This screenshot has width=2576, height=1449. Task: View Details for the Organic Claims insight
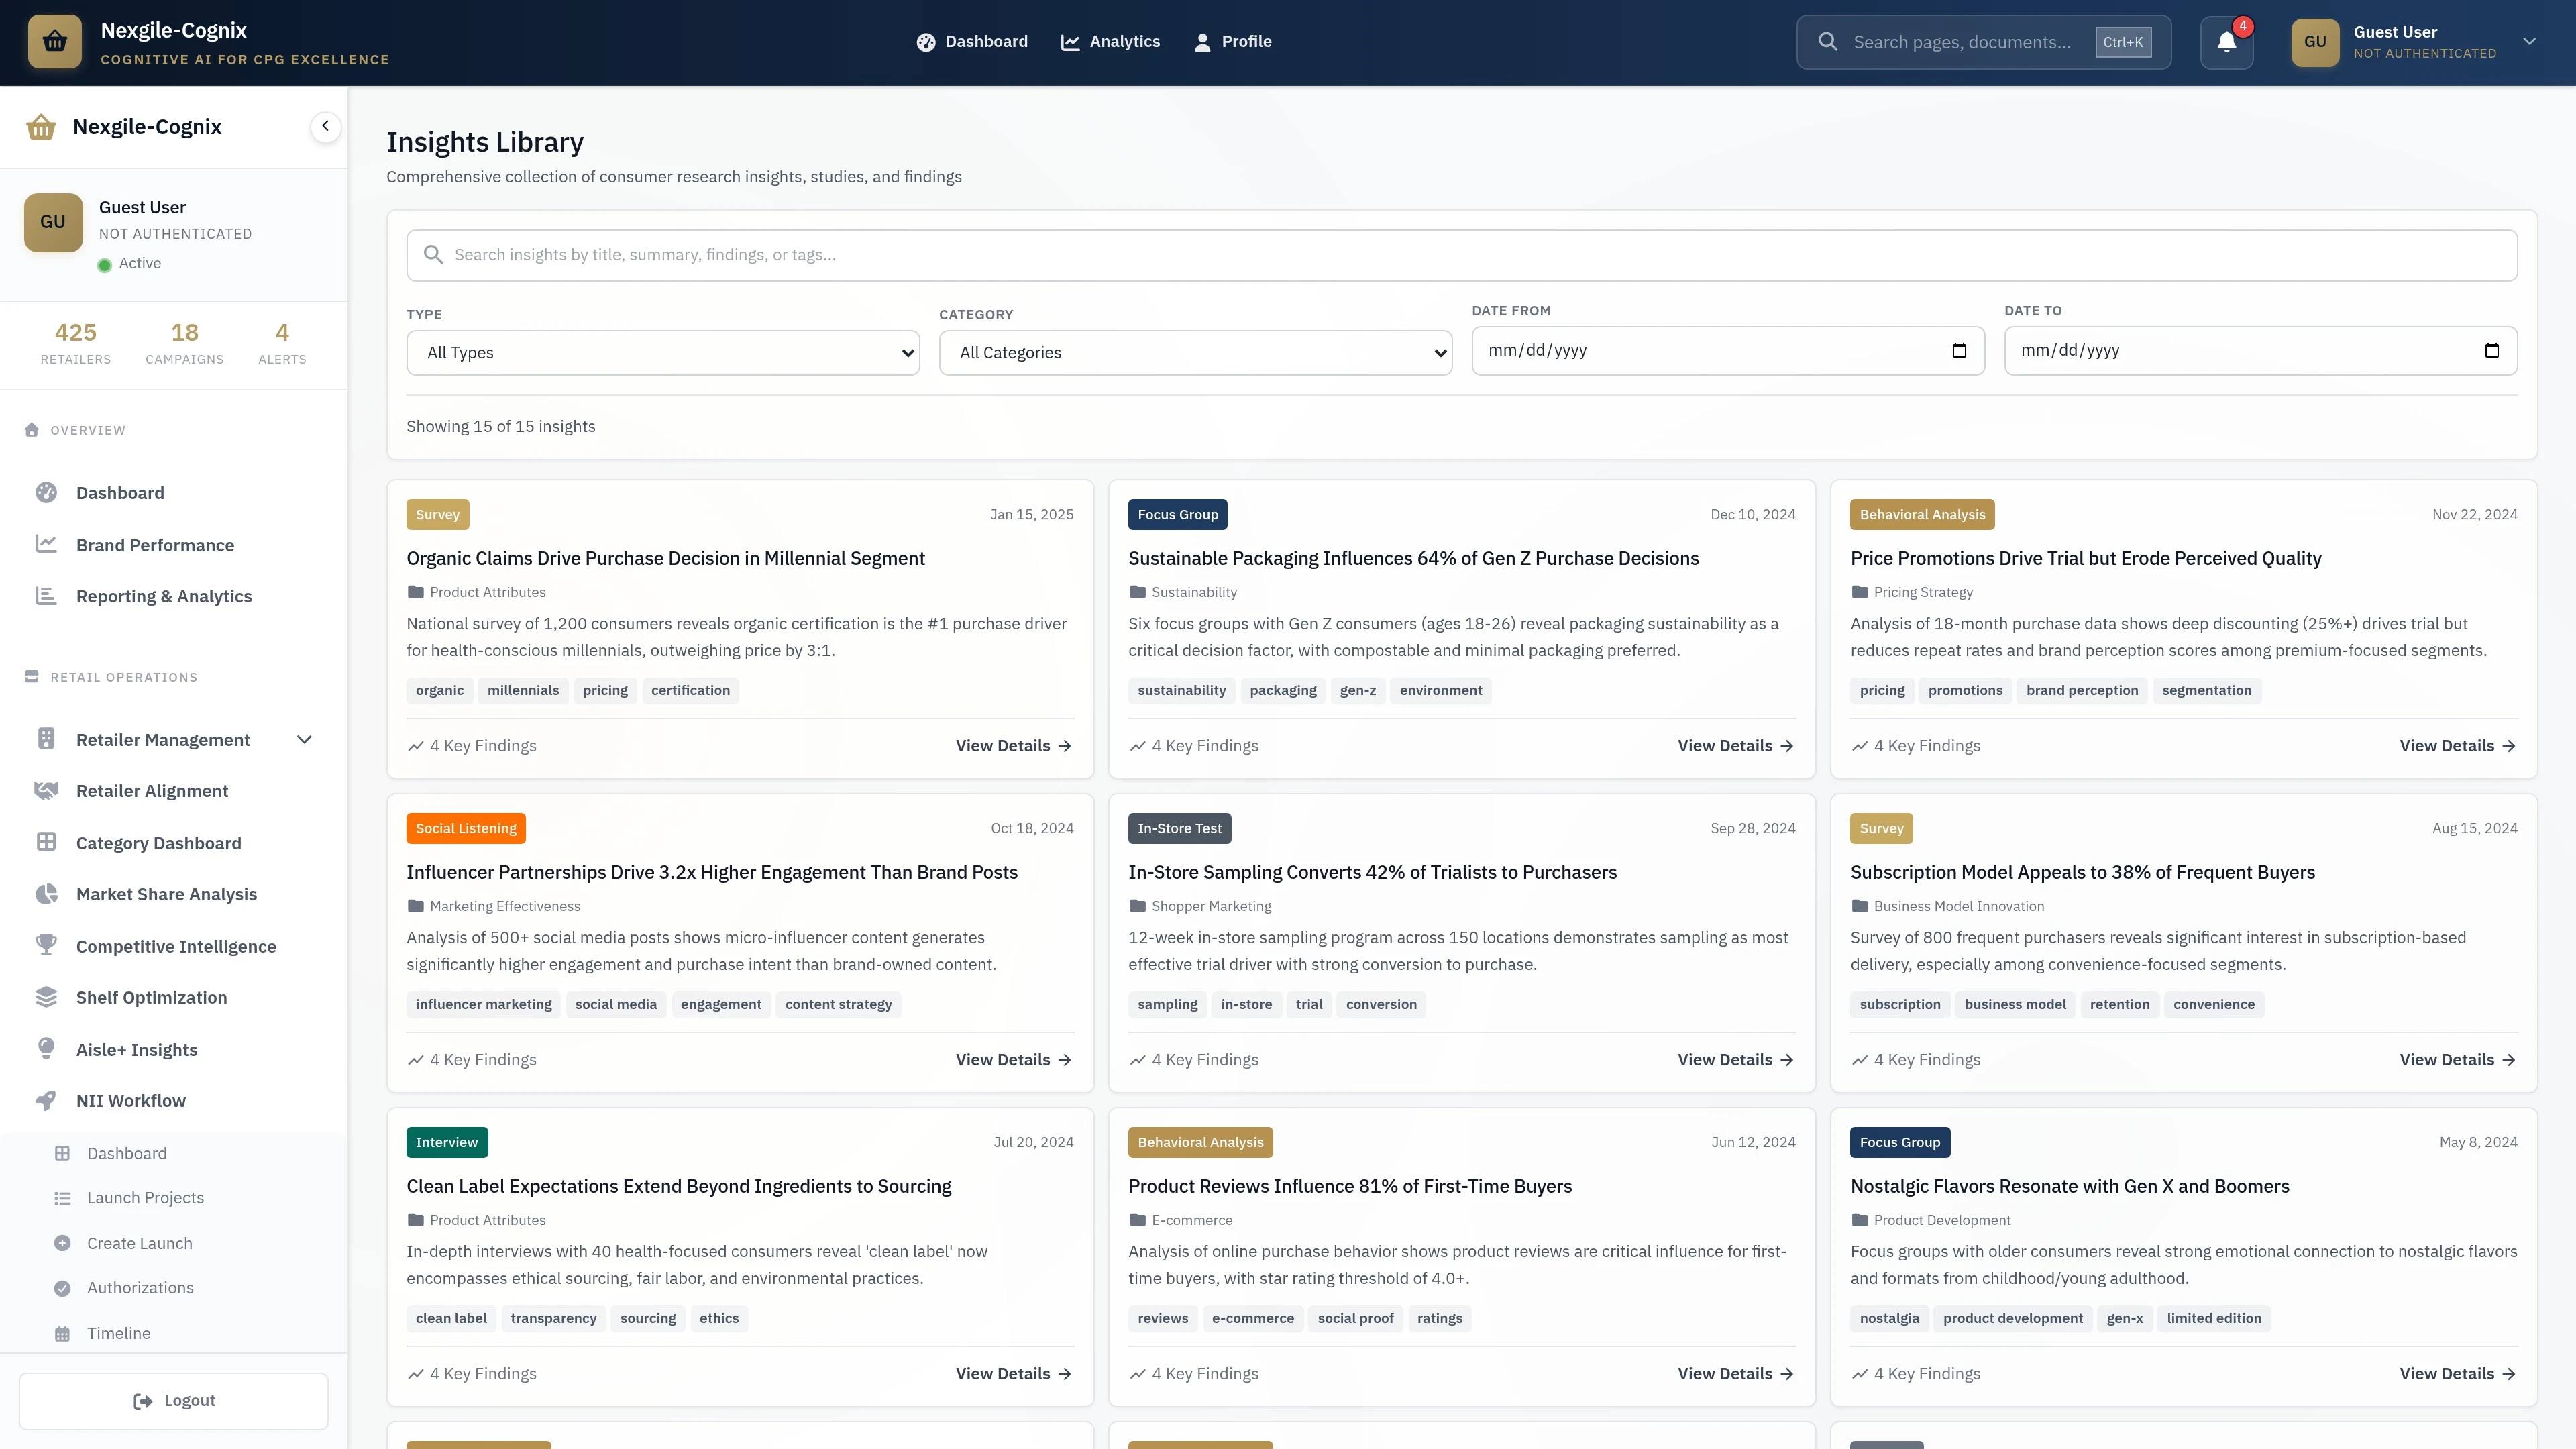[1012, 745]
